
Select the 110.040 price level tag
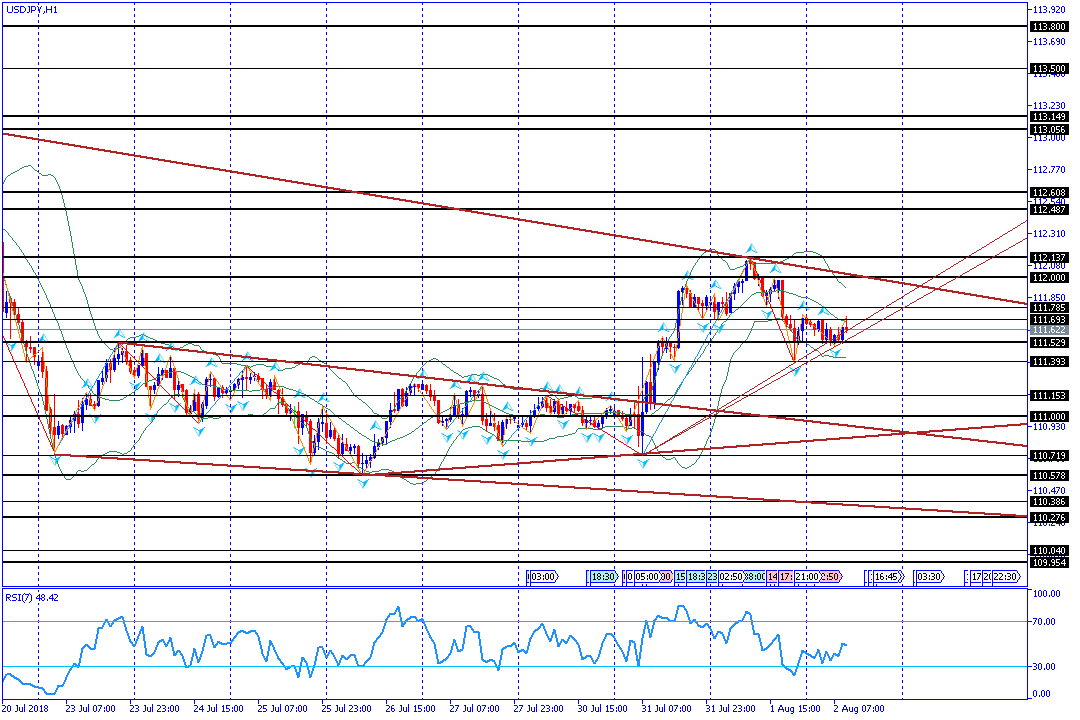(x=1049, y=551)
